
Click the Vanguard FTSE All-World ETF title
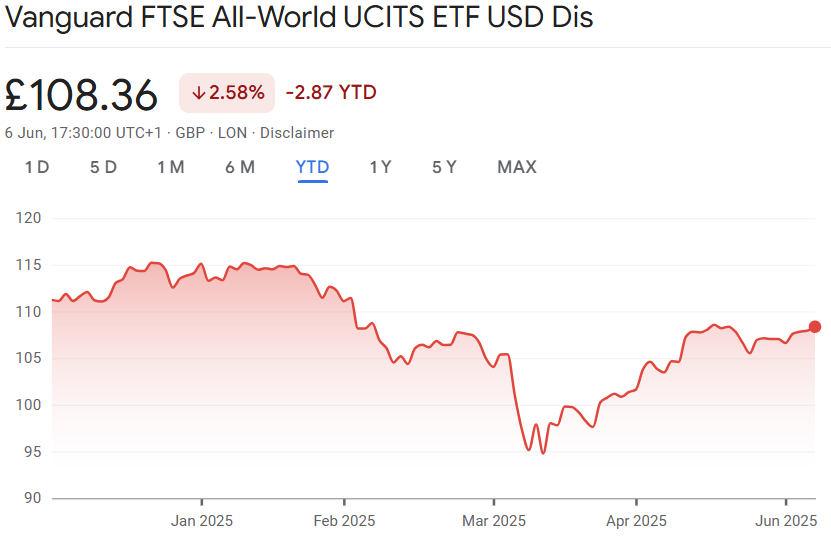pos(300,20)
